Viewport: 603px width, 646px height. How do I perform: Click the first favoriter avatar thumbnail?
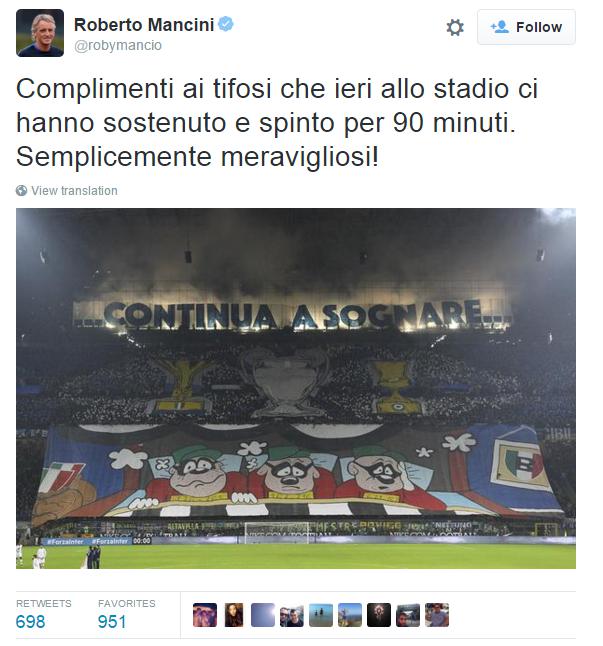click(x=205, y=615)
